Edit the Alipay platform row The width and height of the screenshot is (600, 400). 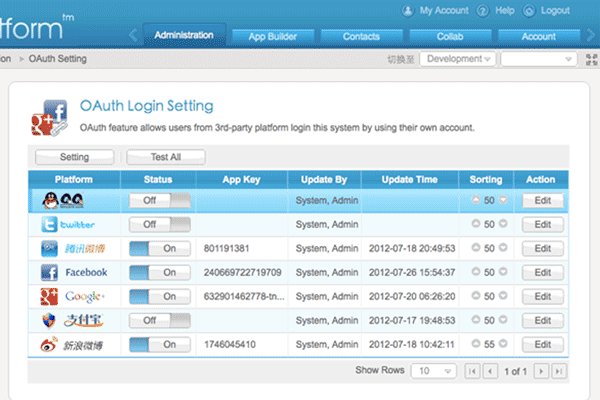543,321
